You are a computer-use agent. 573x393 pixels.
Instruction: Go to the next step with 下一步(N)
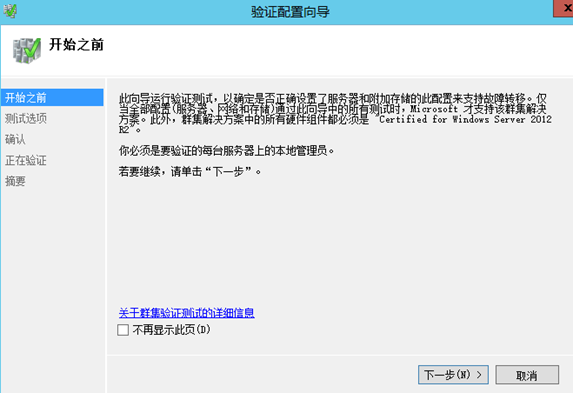(x=453, y=375)
